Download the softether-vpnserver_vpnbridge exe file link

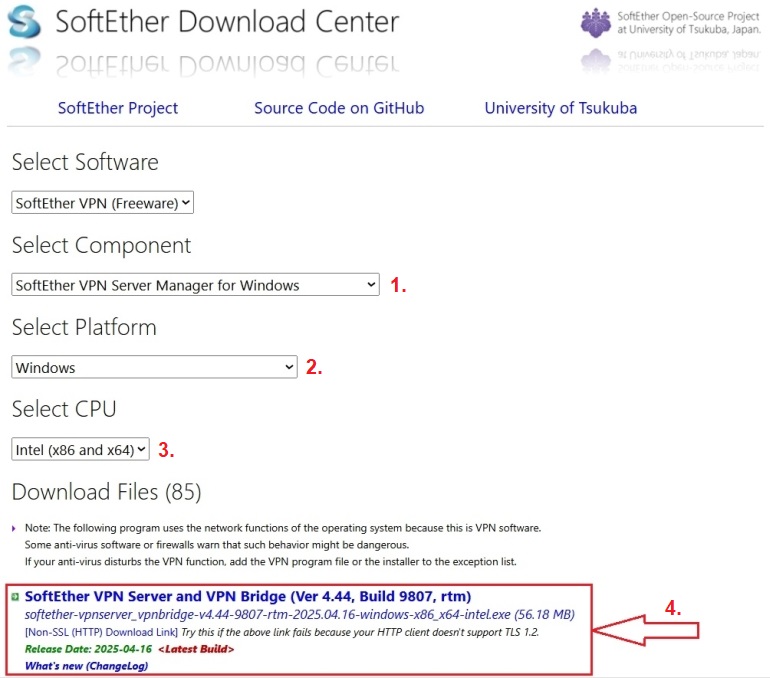click(267, 614)
